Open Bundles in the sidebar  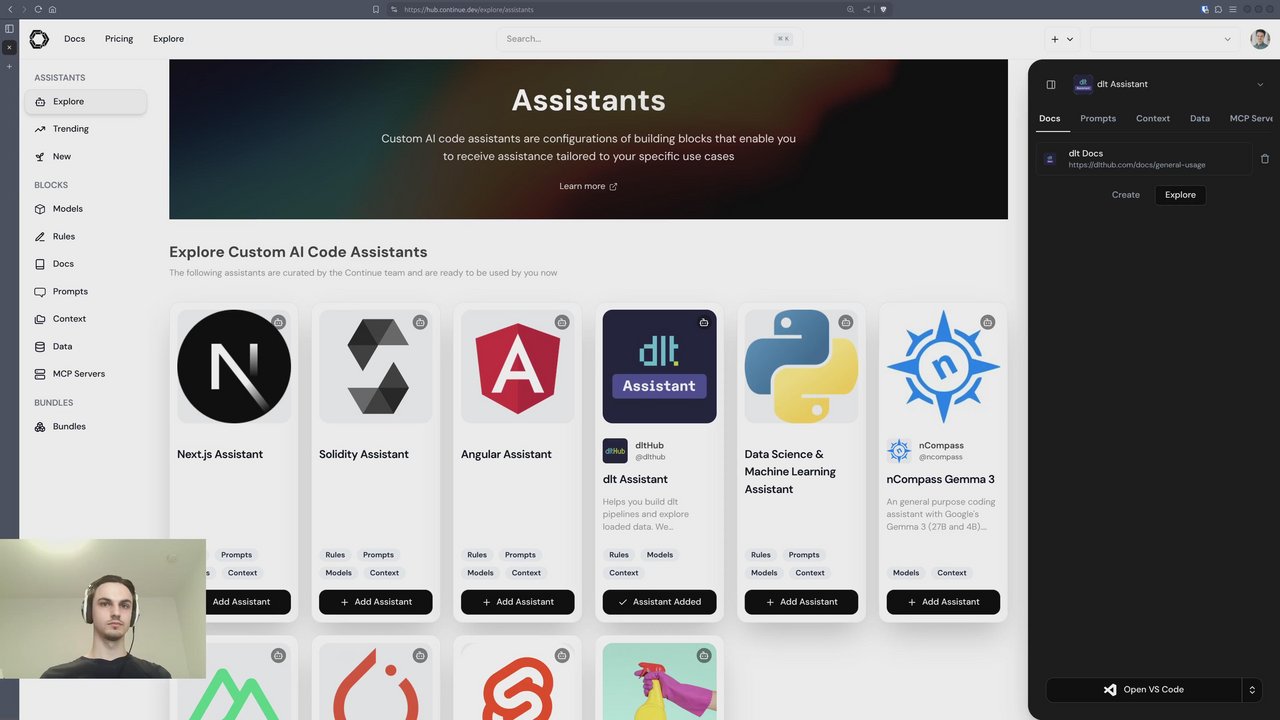[86, 427]
